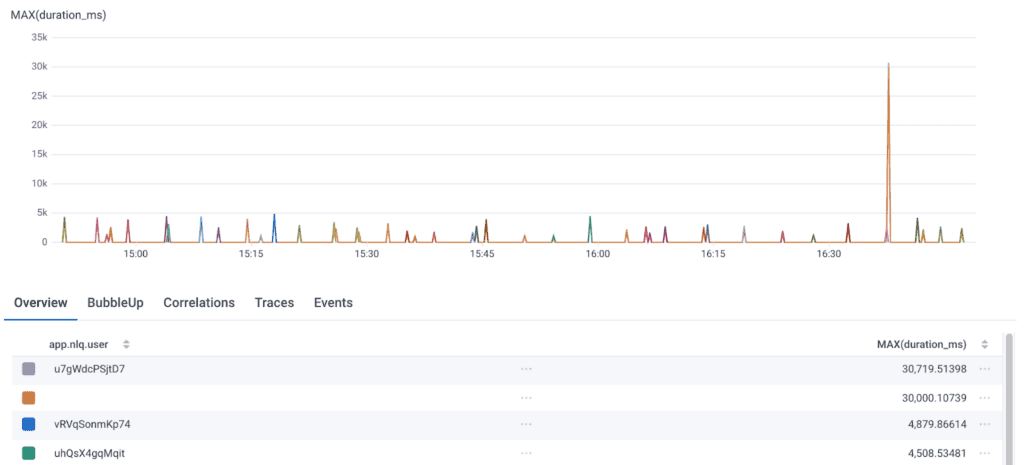Click the orange swatch of the unnamed user
The image size is (1024, 465).
point(29,397)
